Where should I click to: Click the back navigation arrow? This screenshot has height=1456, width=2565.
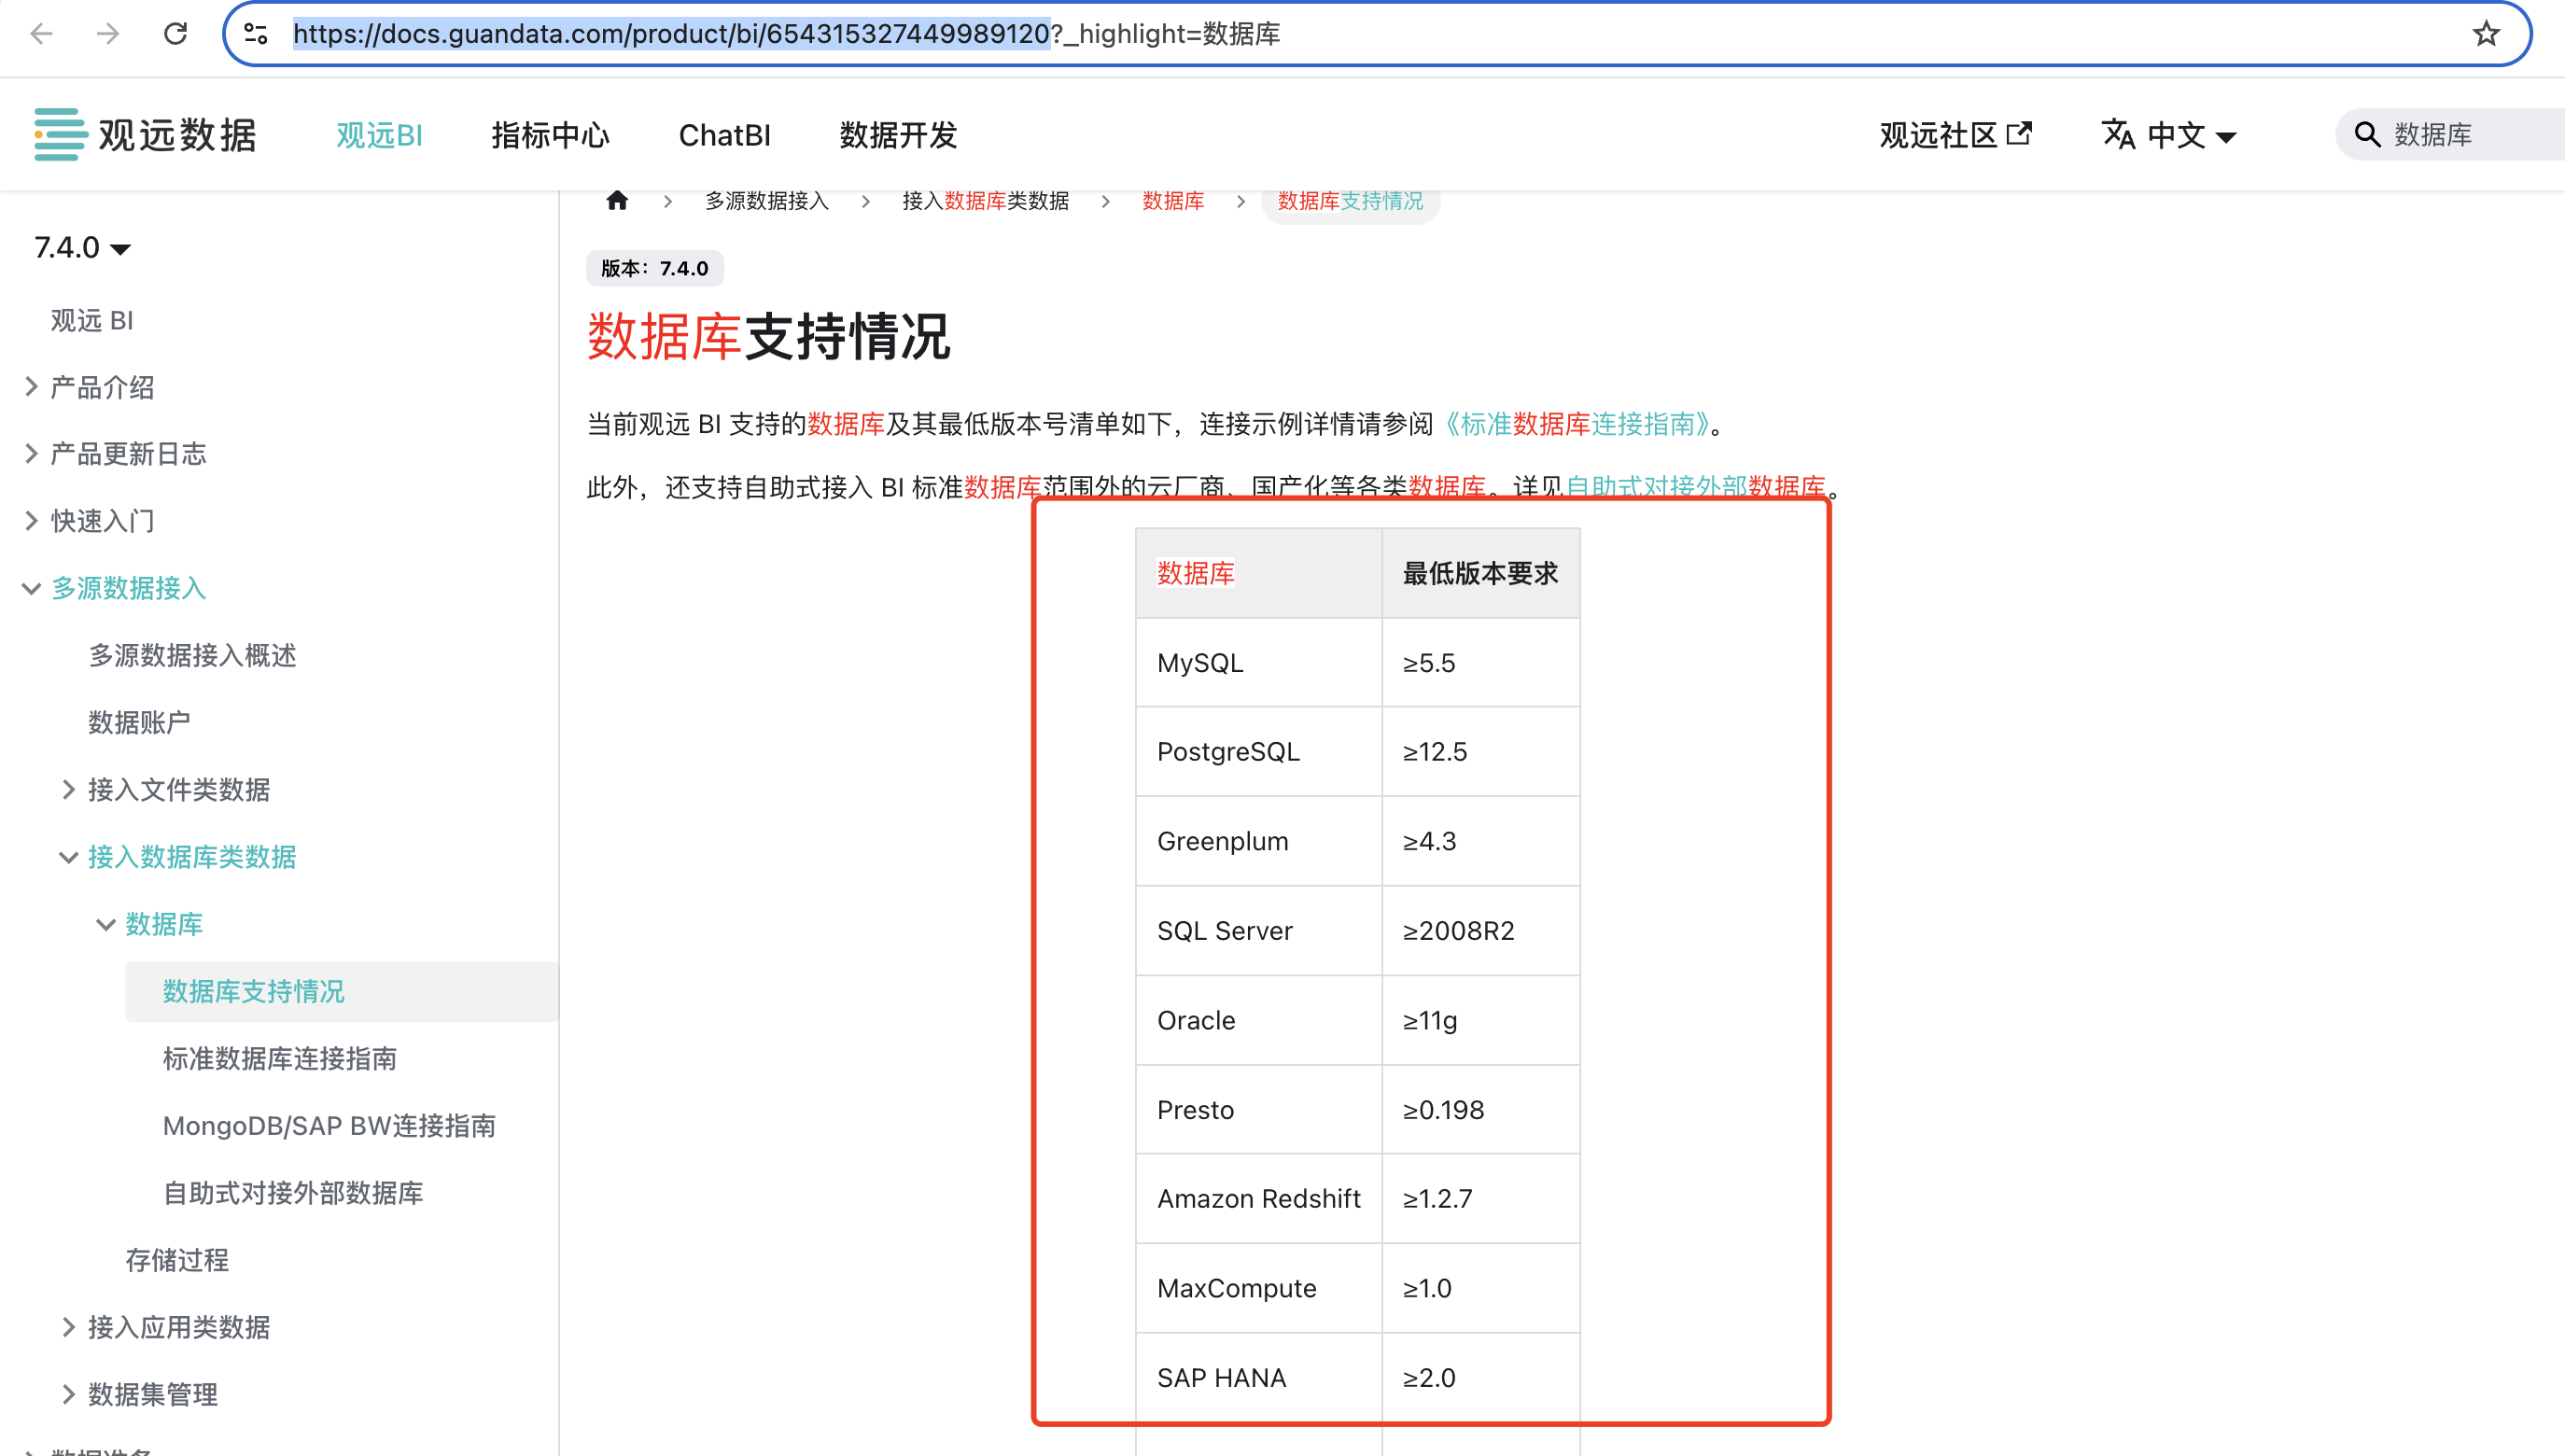[x=41, y=33]
